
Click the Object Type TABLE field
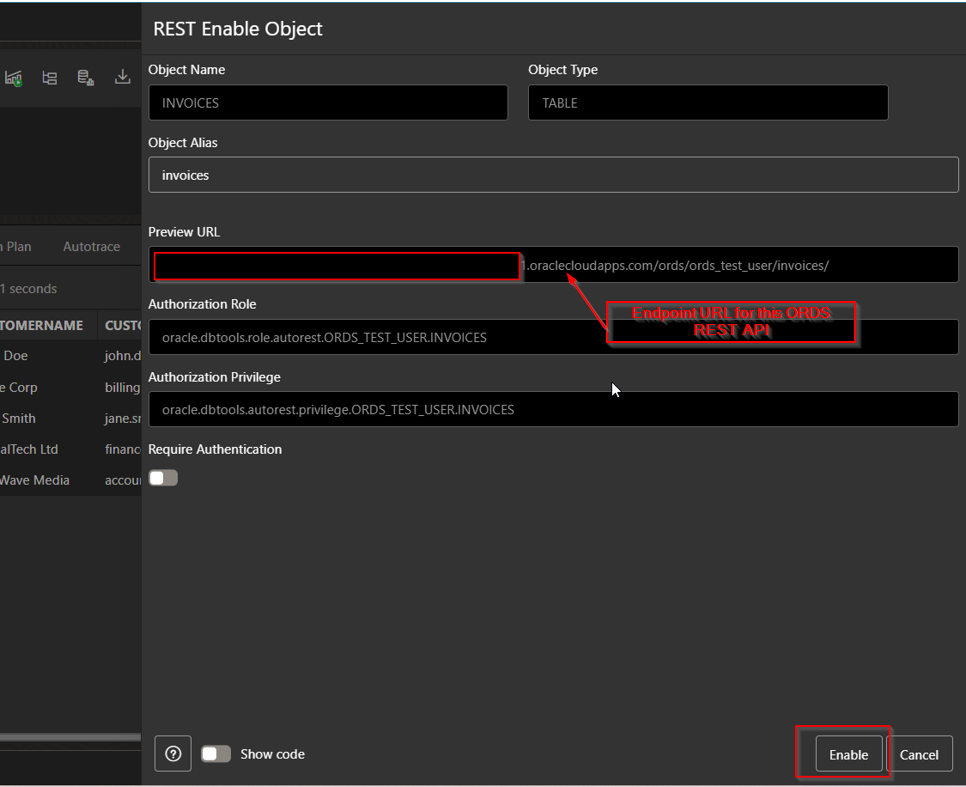(707, 102)
